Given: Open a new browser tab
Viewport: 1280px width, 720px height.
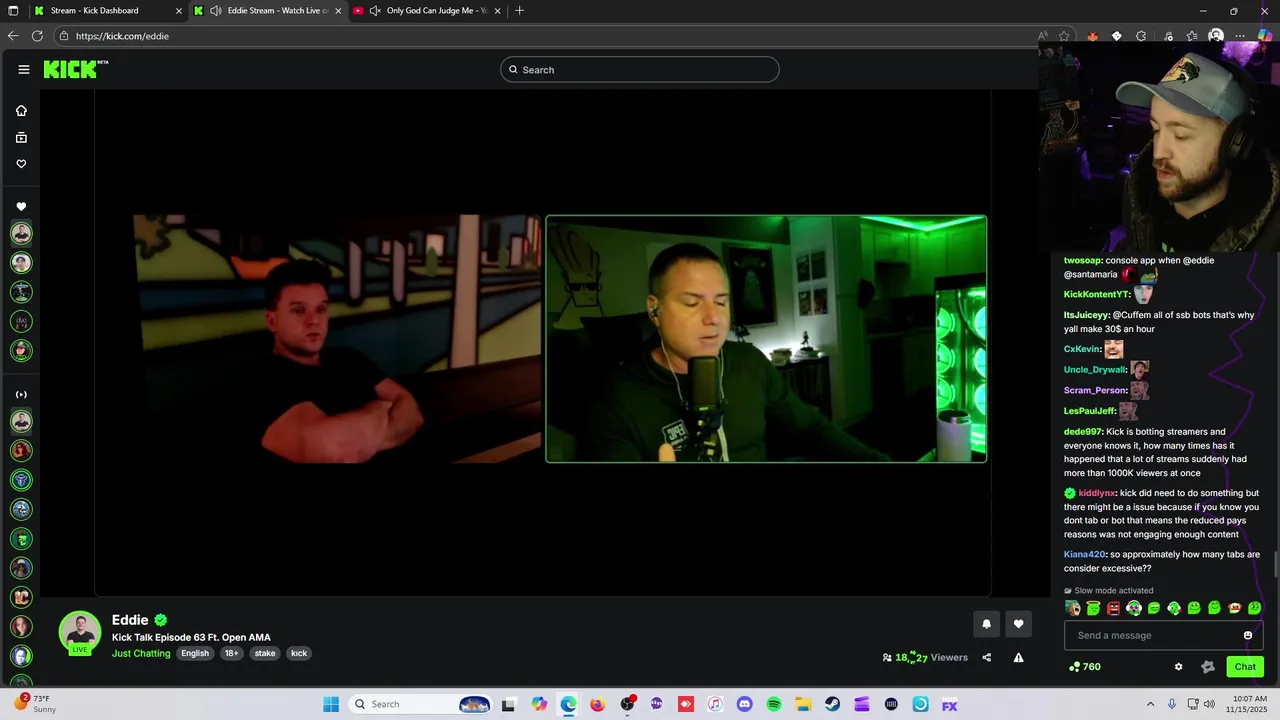Looking at the screenshot, I should coord(519,11).
